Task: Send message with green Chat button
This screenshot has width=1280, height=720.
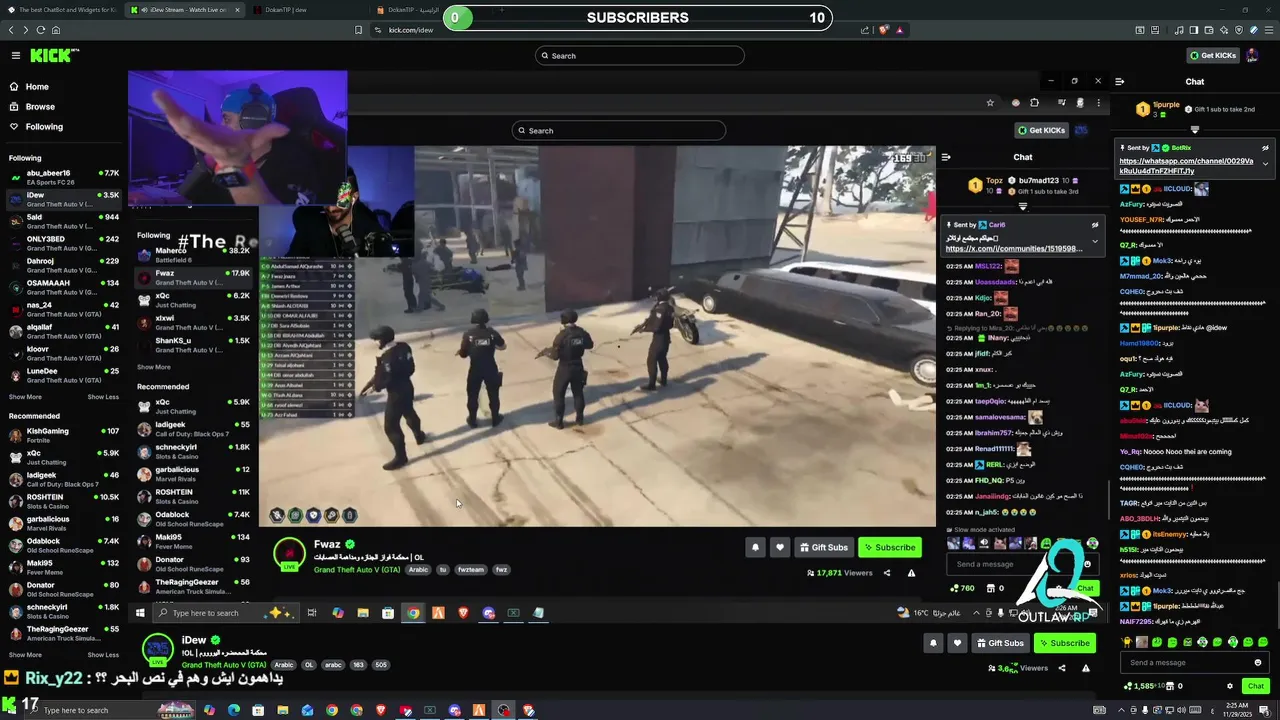Action: click(x=1255, y=686)
